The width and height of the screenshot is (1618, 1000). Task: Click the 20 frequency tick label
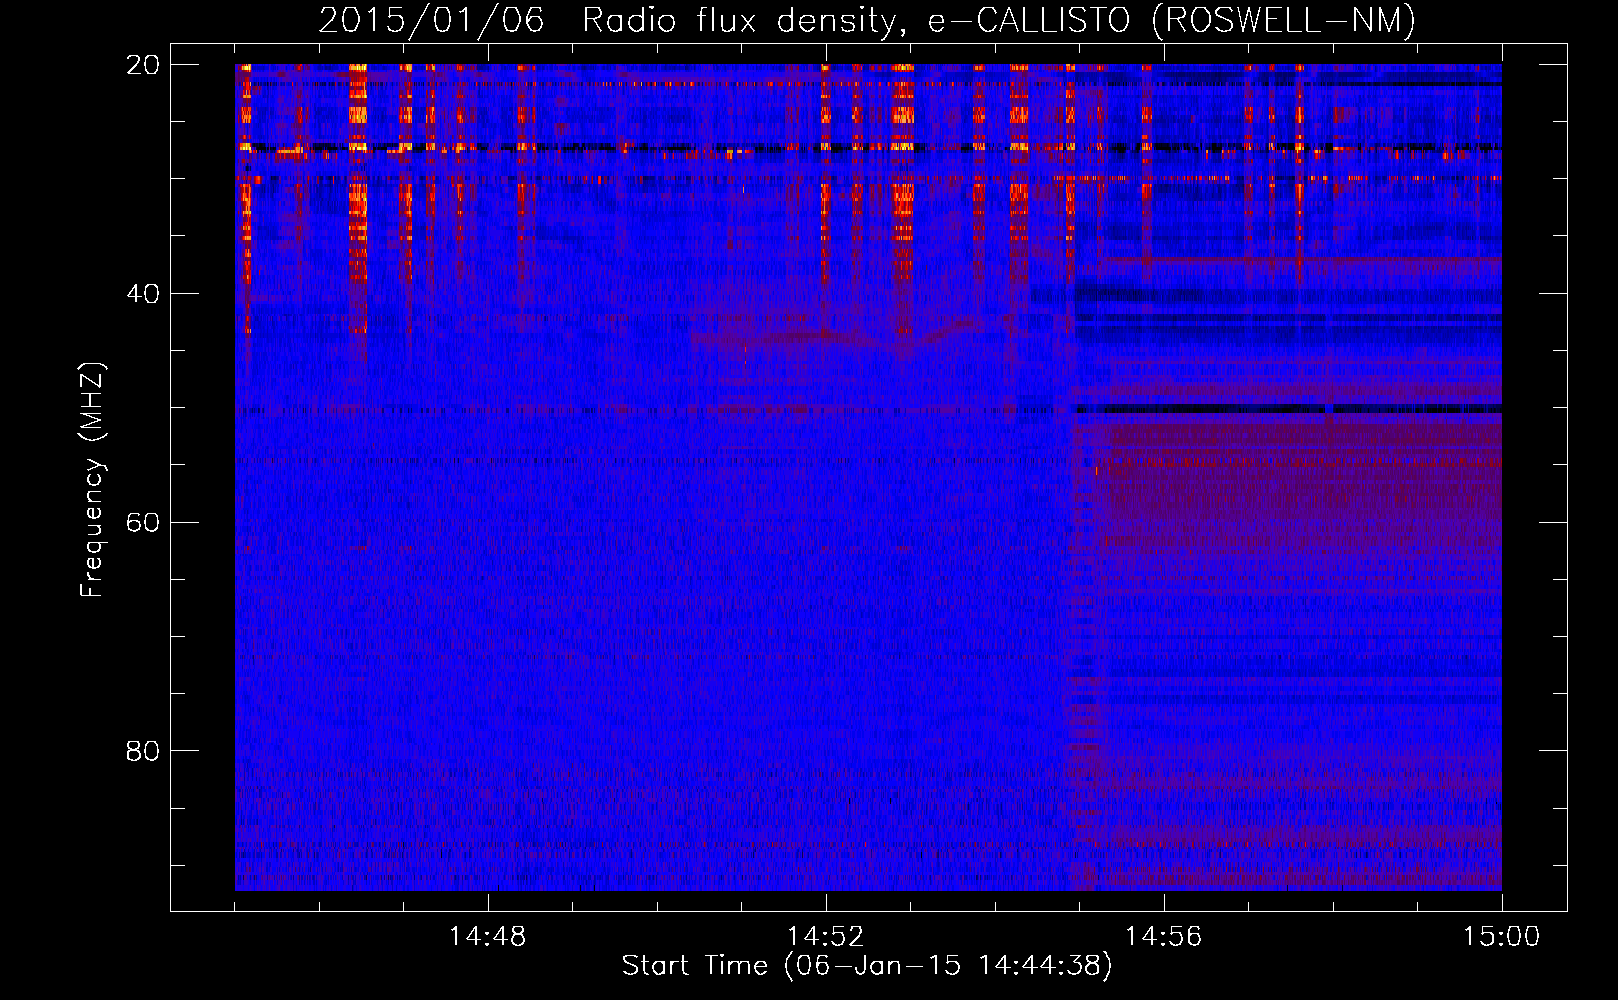(x=143, y=65)
